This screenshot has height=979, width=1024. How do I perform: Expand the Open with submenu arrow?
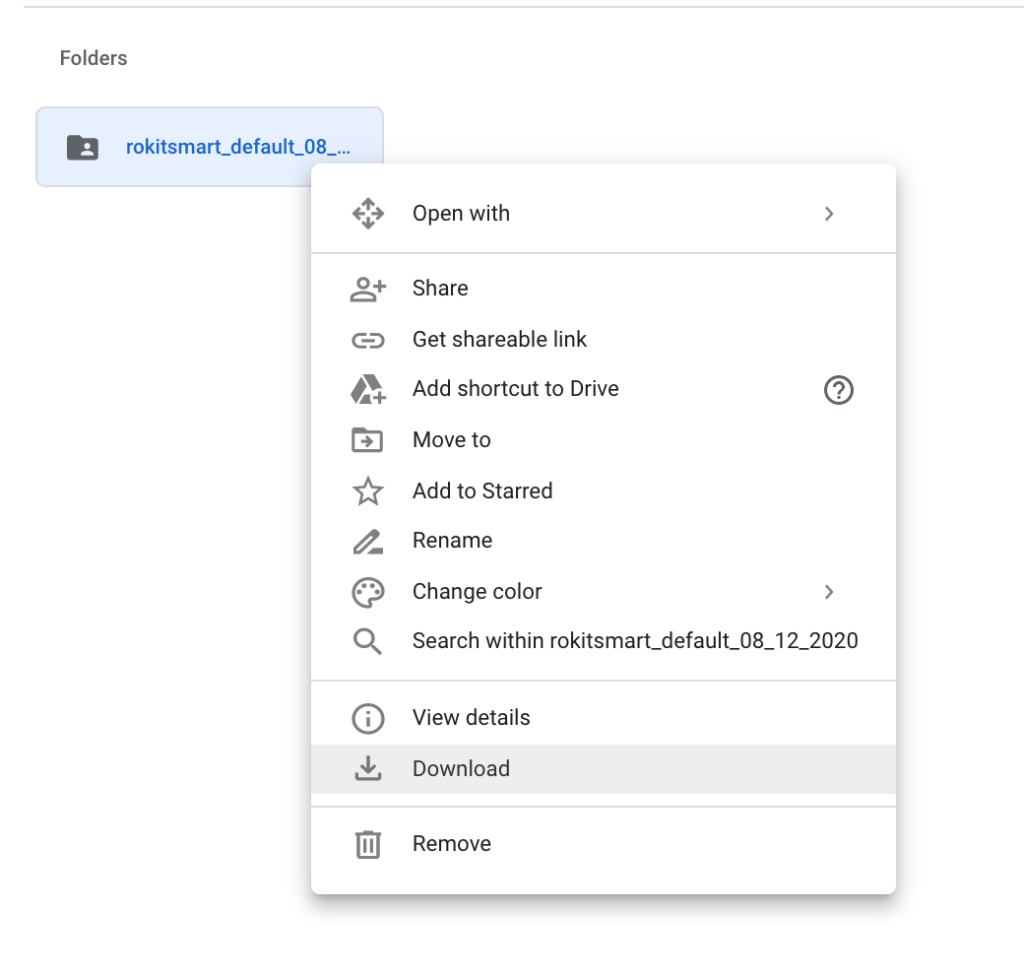(x=828, y=213)
